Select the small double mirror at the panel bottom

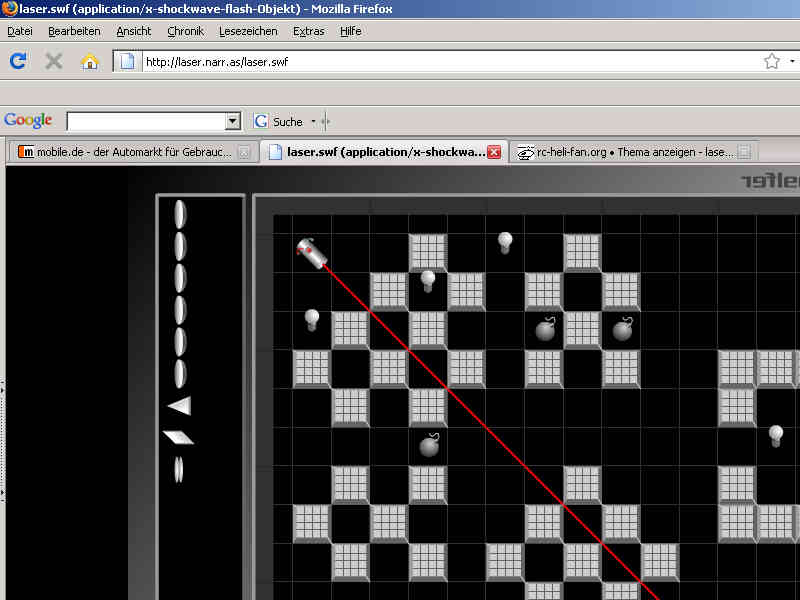tap(180, 468)
